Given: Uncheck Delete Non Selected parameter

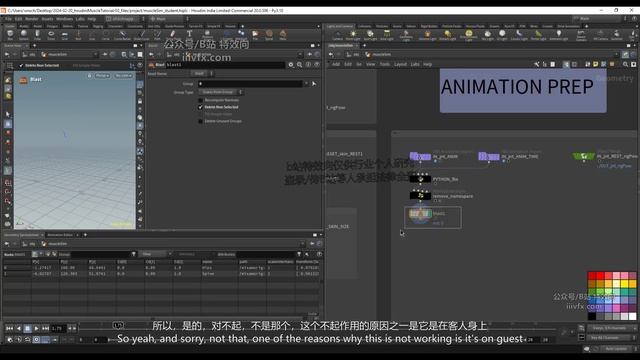Looking at the screenshot, I should (200, 107).
